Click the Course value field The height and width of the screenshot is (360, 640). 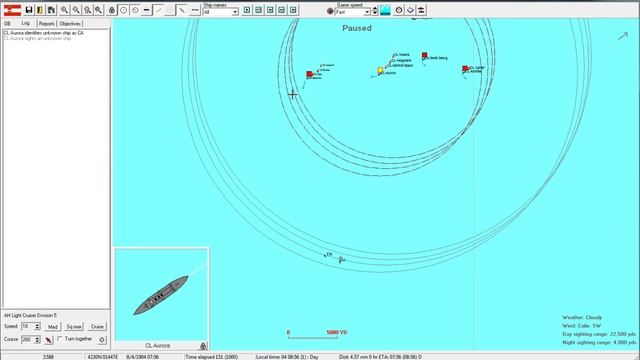tap(28, 340)
